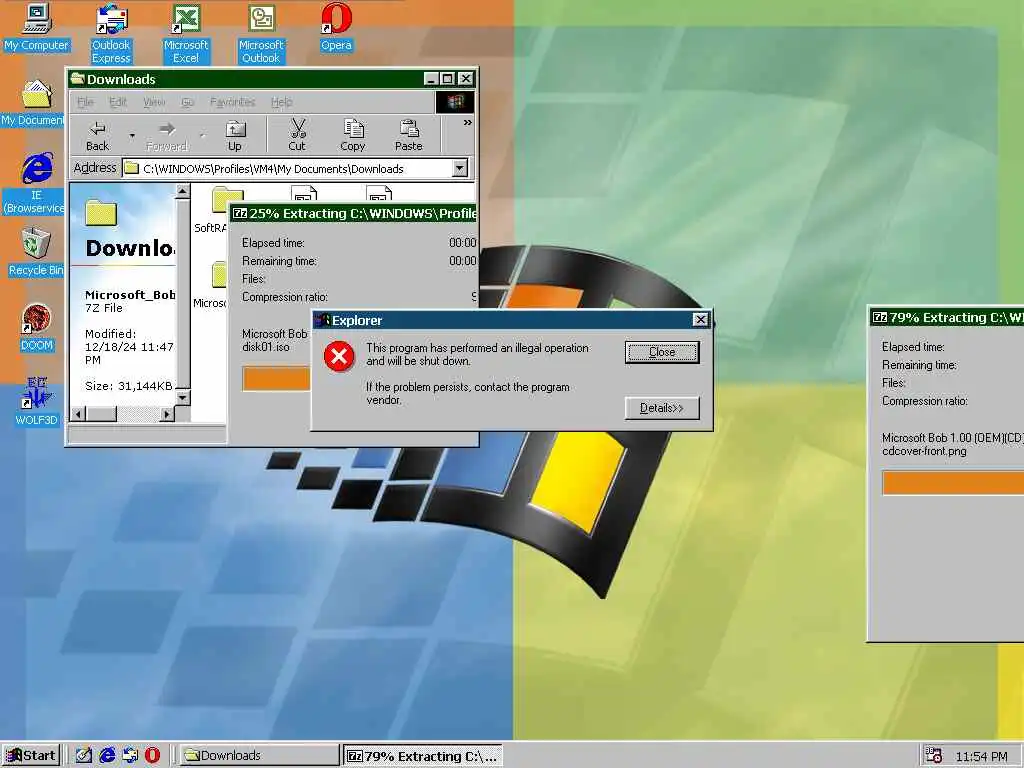The width and height of the screenshot is (1024, 768).
Task: Open the address bar dropdown
Action: pos(460,168)
